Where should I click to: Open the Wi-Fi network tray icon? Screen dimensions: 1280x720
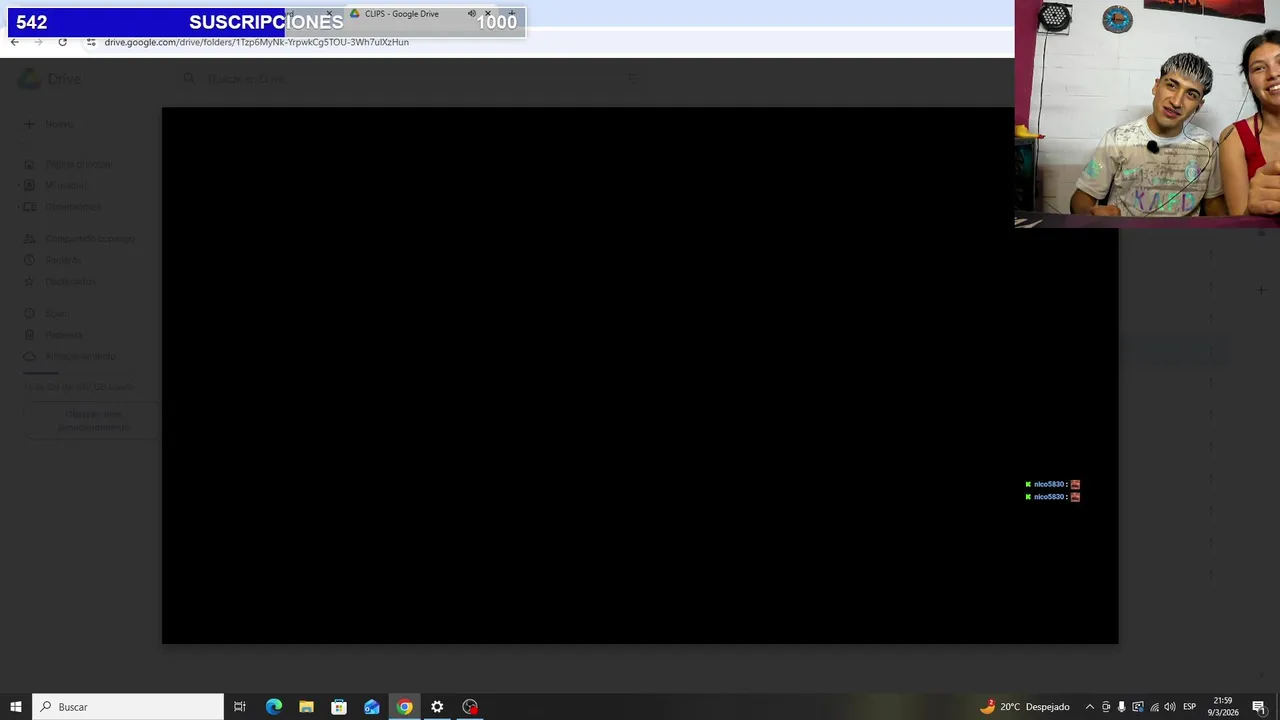click(1154, 707)
